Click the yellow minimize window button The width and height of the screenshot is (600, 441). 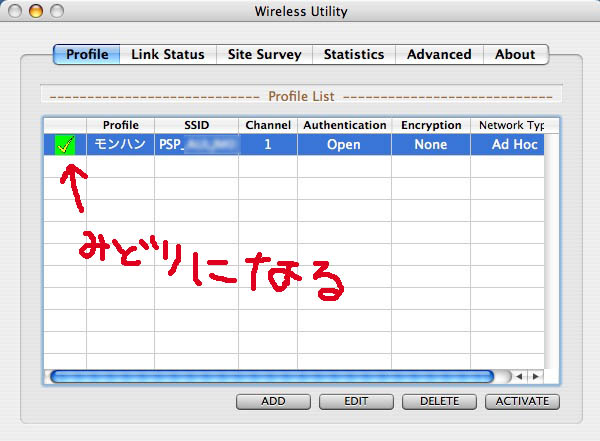[x=35, y=12]
